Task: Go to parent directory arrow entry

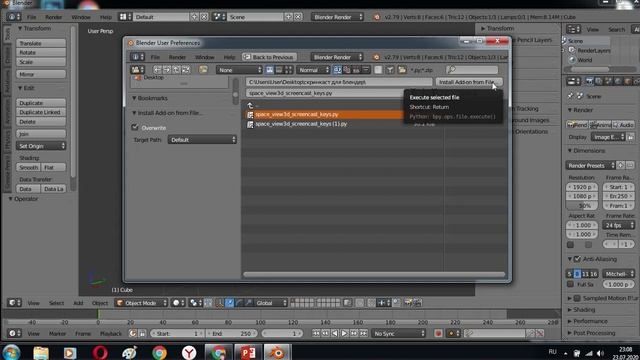Action: click(x=250, y=106)
